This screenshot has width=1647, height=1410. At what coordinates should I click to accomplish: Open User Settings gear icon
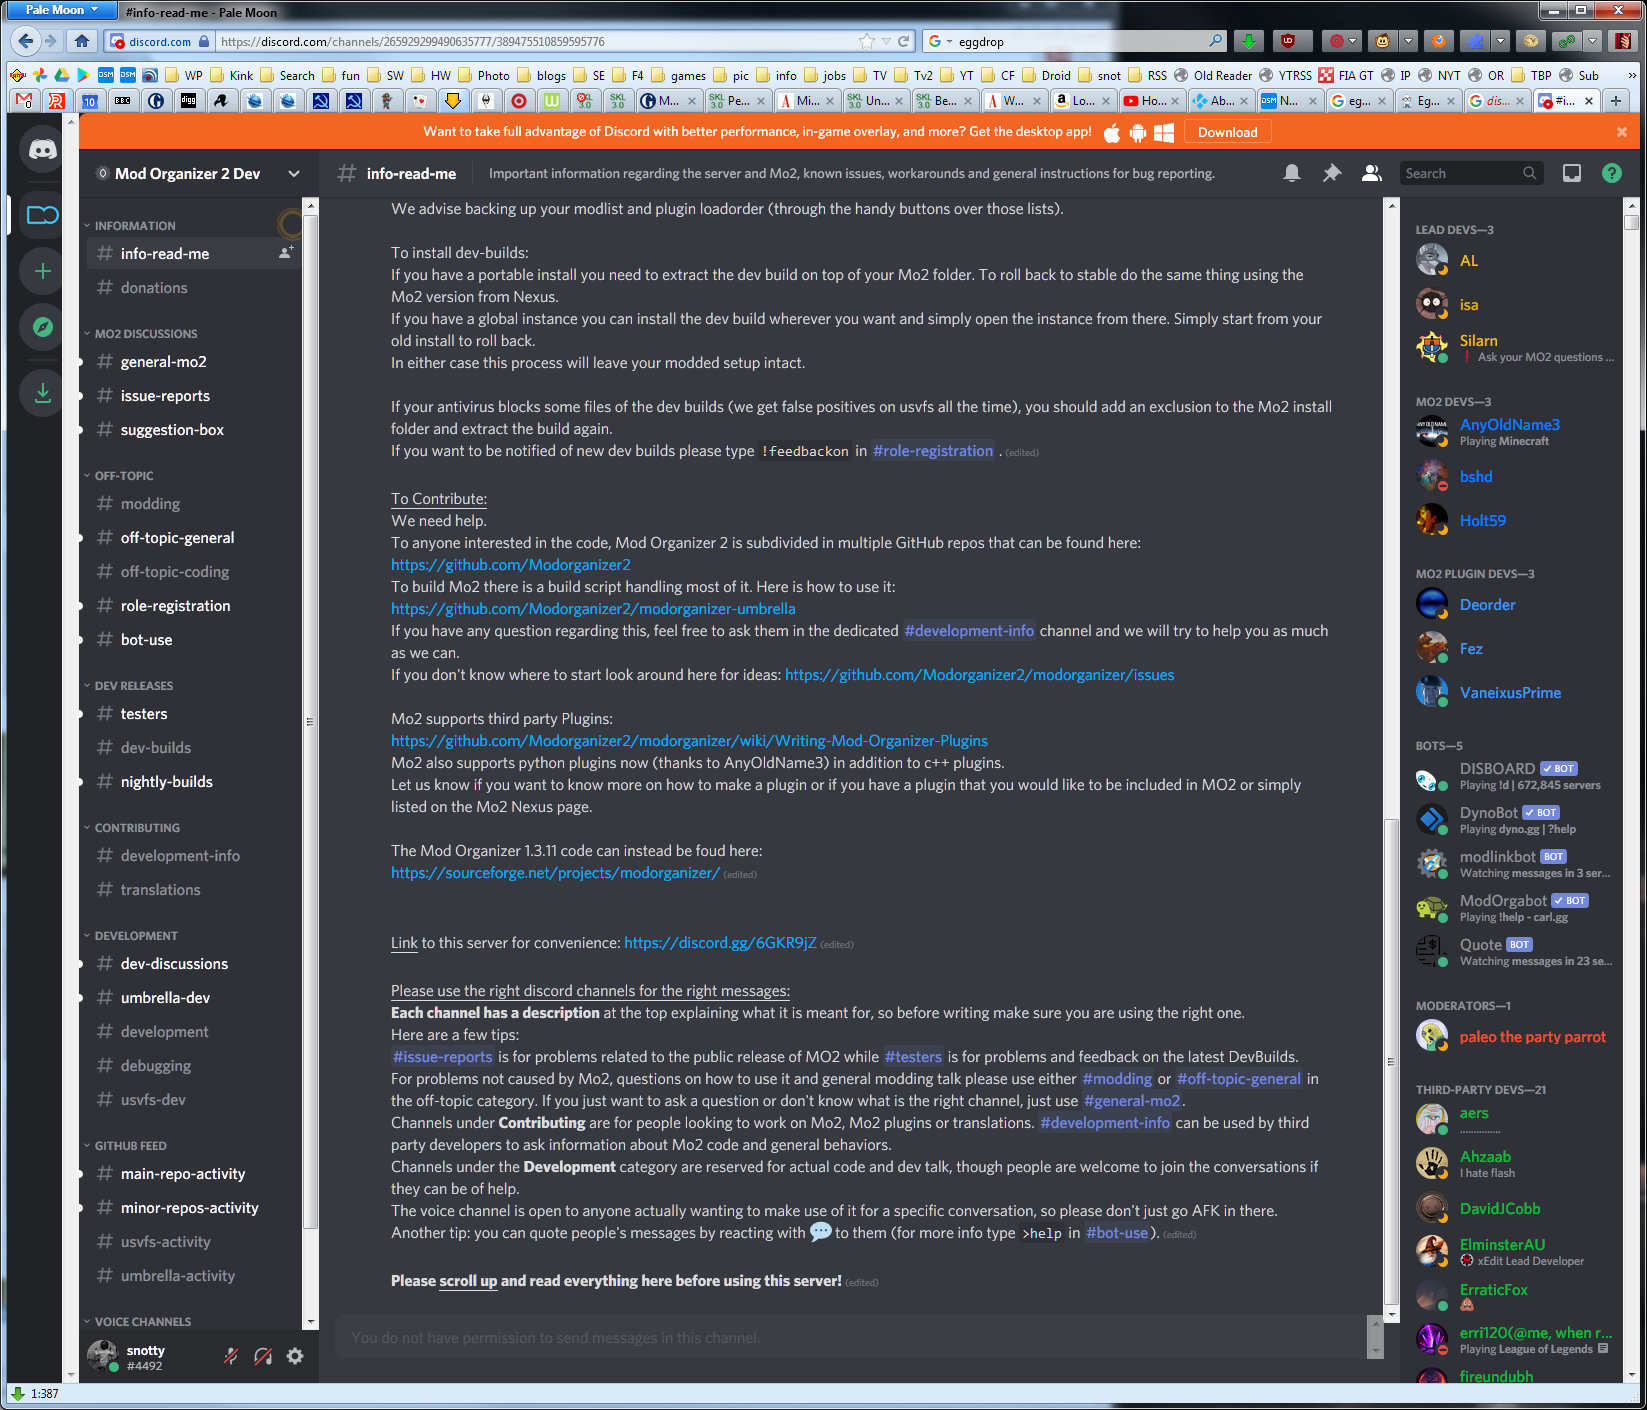295,1356
